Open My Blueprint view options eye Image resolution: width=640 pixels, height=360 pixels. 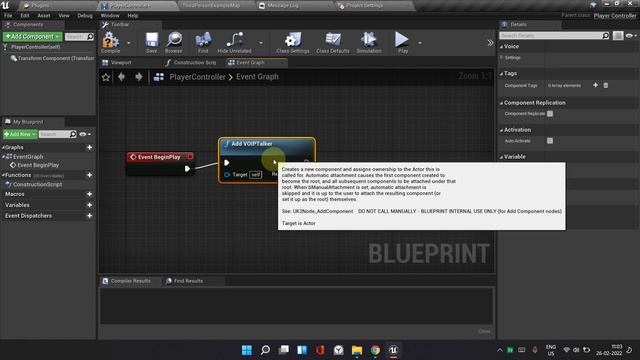[x=85, y=134]
